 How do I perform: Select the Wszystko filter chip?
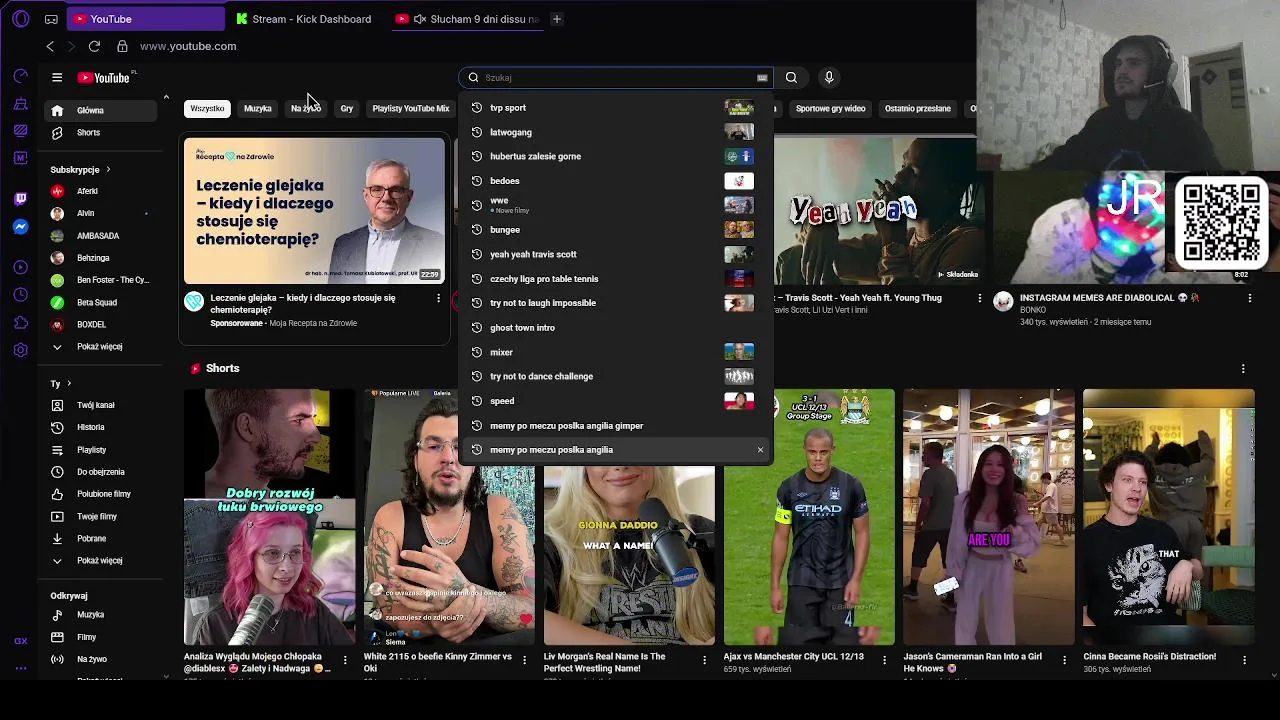[208, 108]
